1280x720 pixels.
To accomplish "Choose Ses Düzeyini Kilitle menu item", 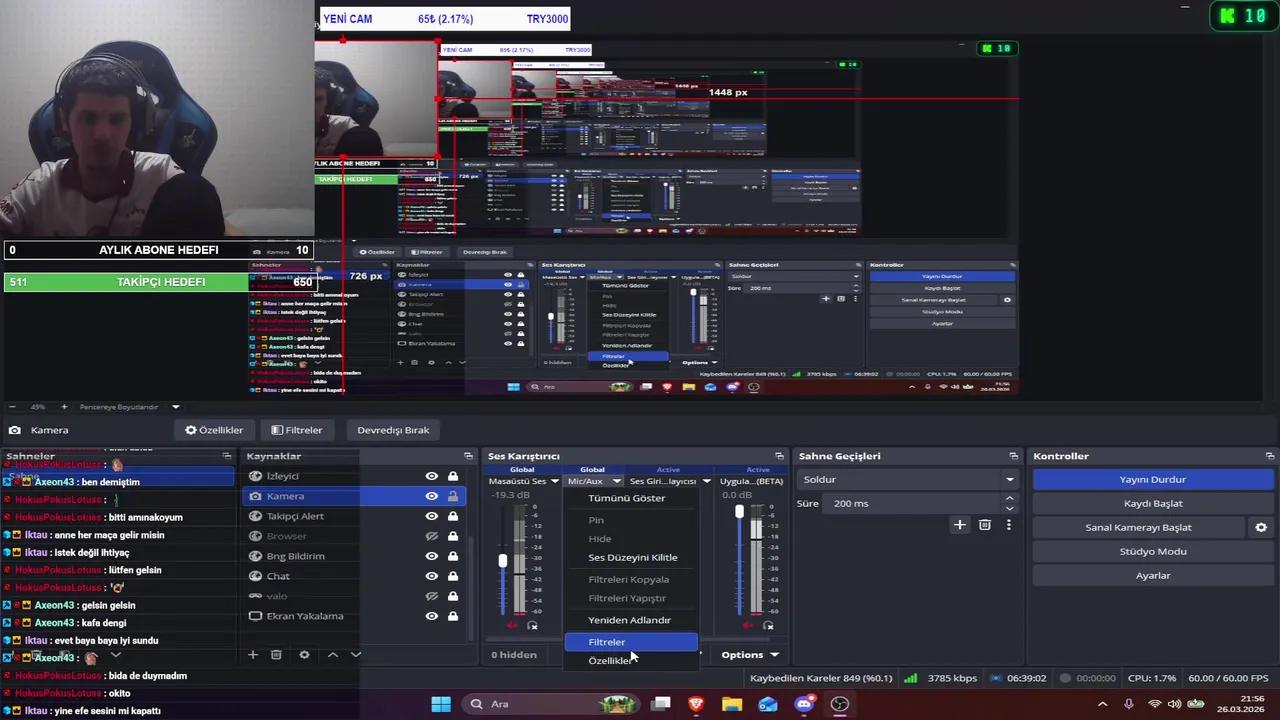I will pos(633,557).
